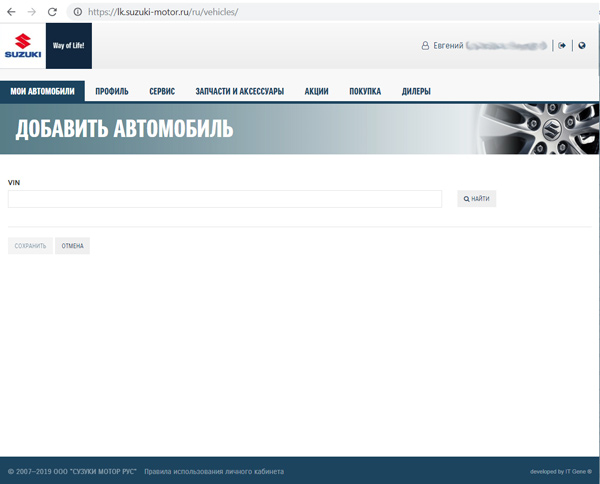Screen dimensions: 600x484
Task: Click the user profile icon beside Евгений
Action: (425, 46)
